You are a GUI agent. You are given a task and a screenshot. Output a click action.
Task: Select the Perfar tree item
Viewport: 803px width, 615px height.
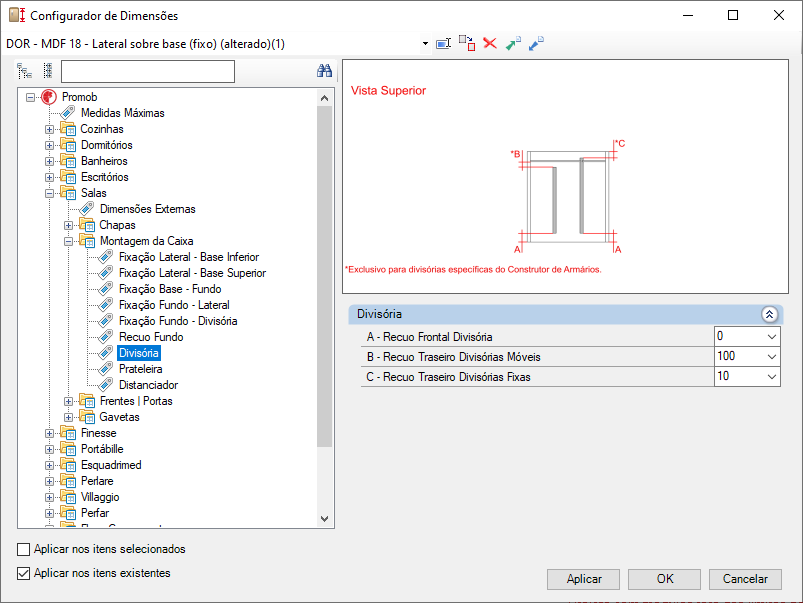click(x=95, y=513)
